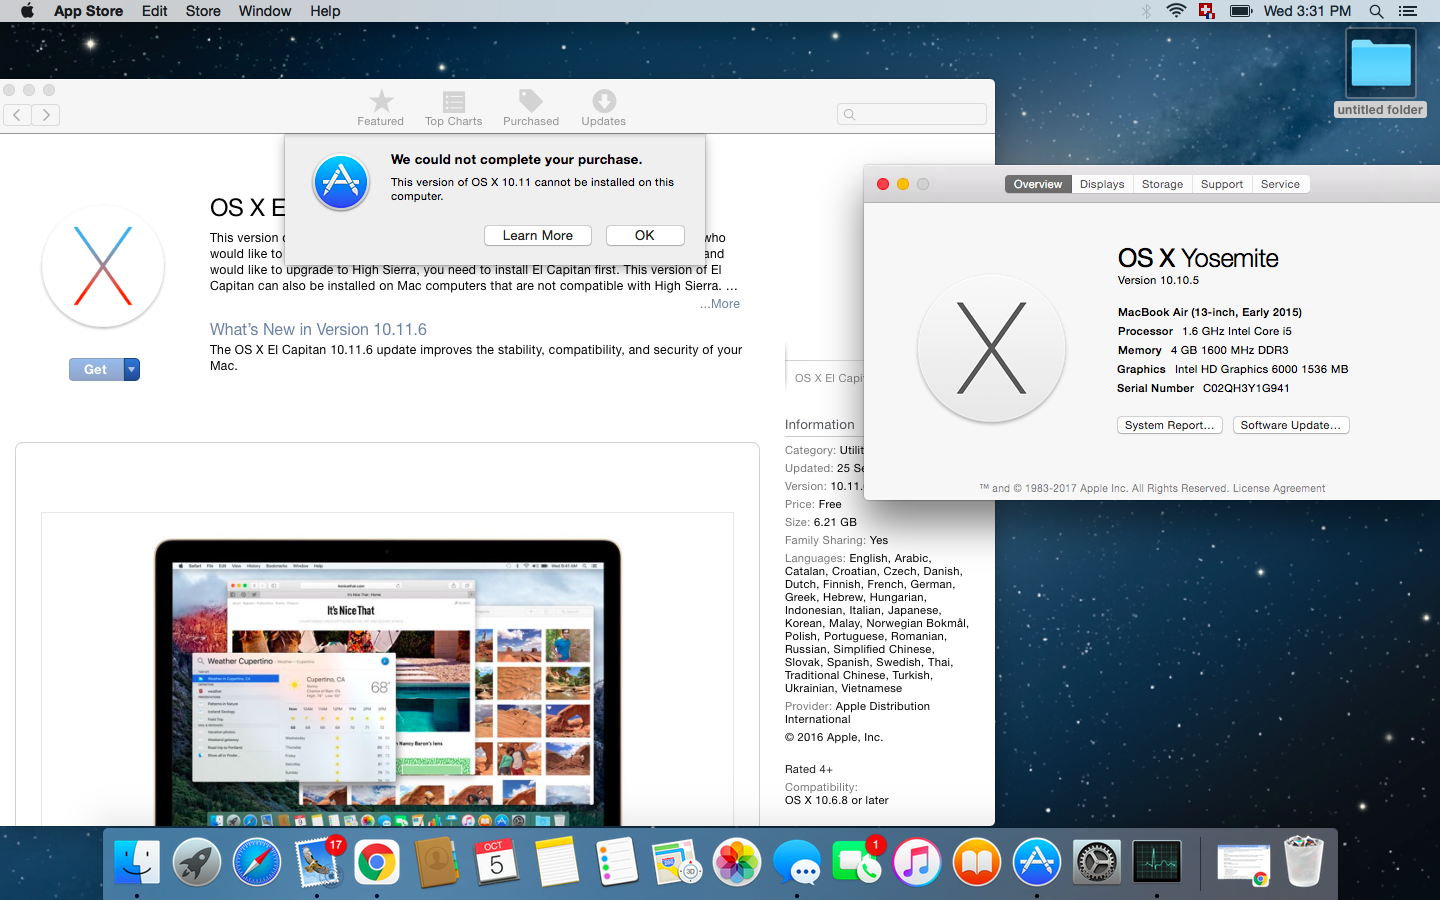Open FaceTime with 1 notification badge
The image size is (1440, 900).
pyautogui.click(x=857, y=862)
